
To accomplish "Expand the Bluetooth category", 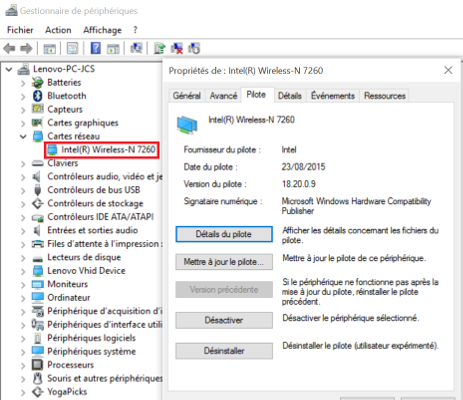I will [x=23, y=97].
